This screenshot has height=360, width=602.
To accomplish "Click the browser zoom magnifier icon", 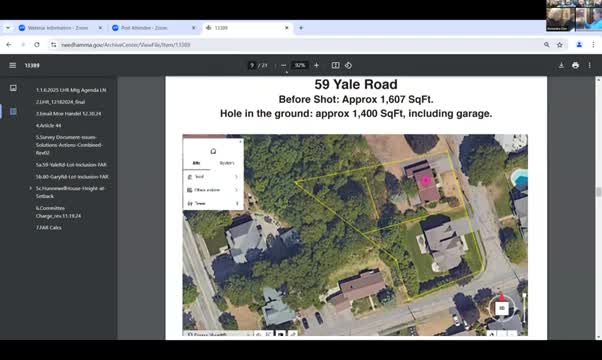I will pyautogui.click(x=546, y=45).
